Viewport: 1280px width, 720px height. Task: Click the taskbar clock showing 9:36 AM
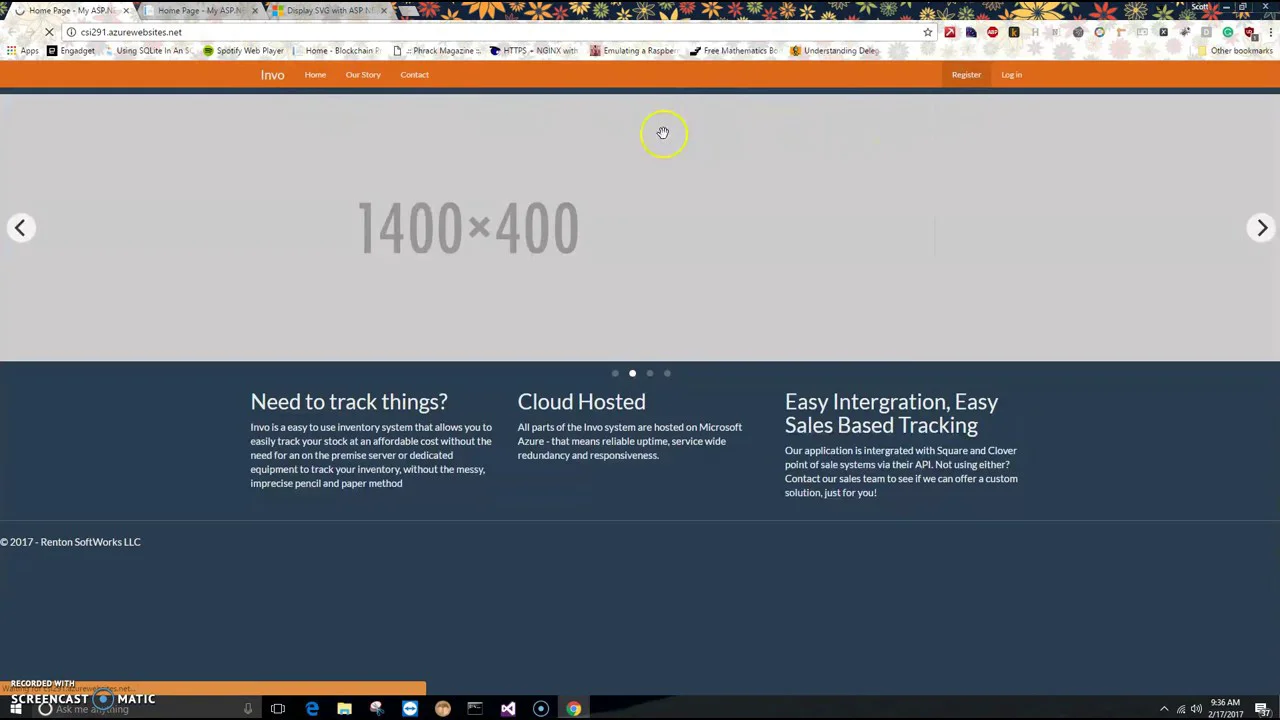(x=1225, y=709)
